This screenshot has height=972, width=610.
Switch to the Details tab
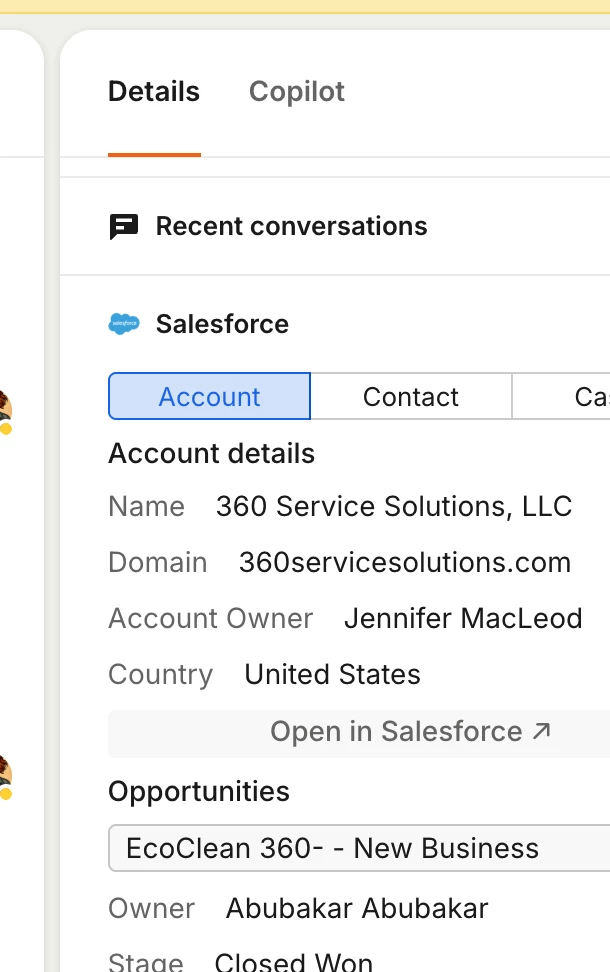[154, 92]
